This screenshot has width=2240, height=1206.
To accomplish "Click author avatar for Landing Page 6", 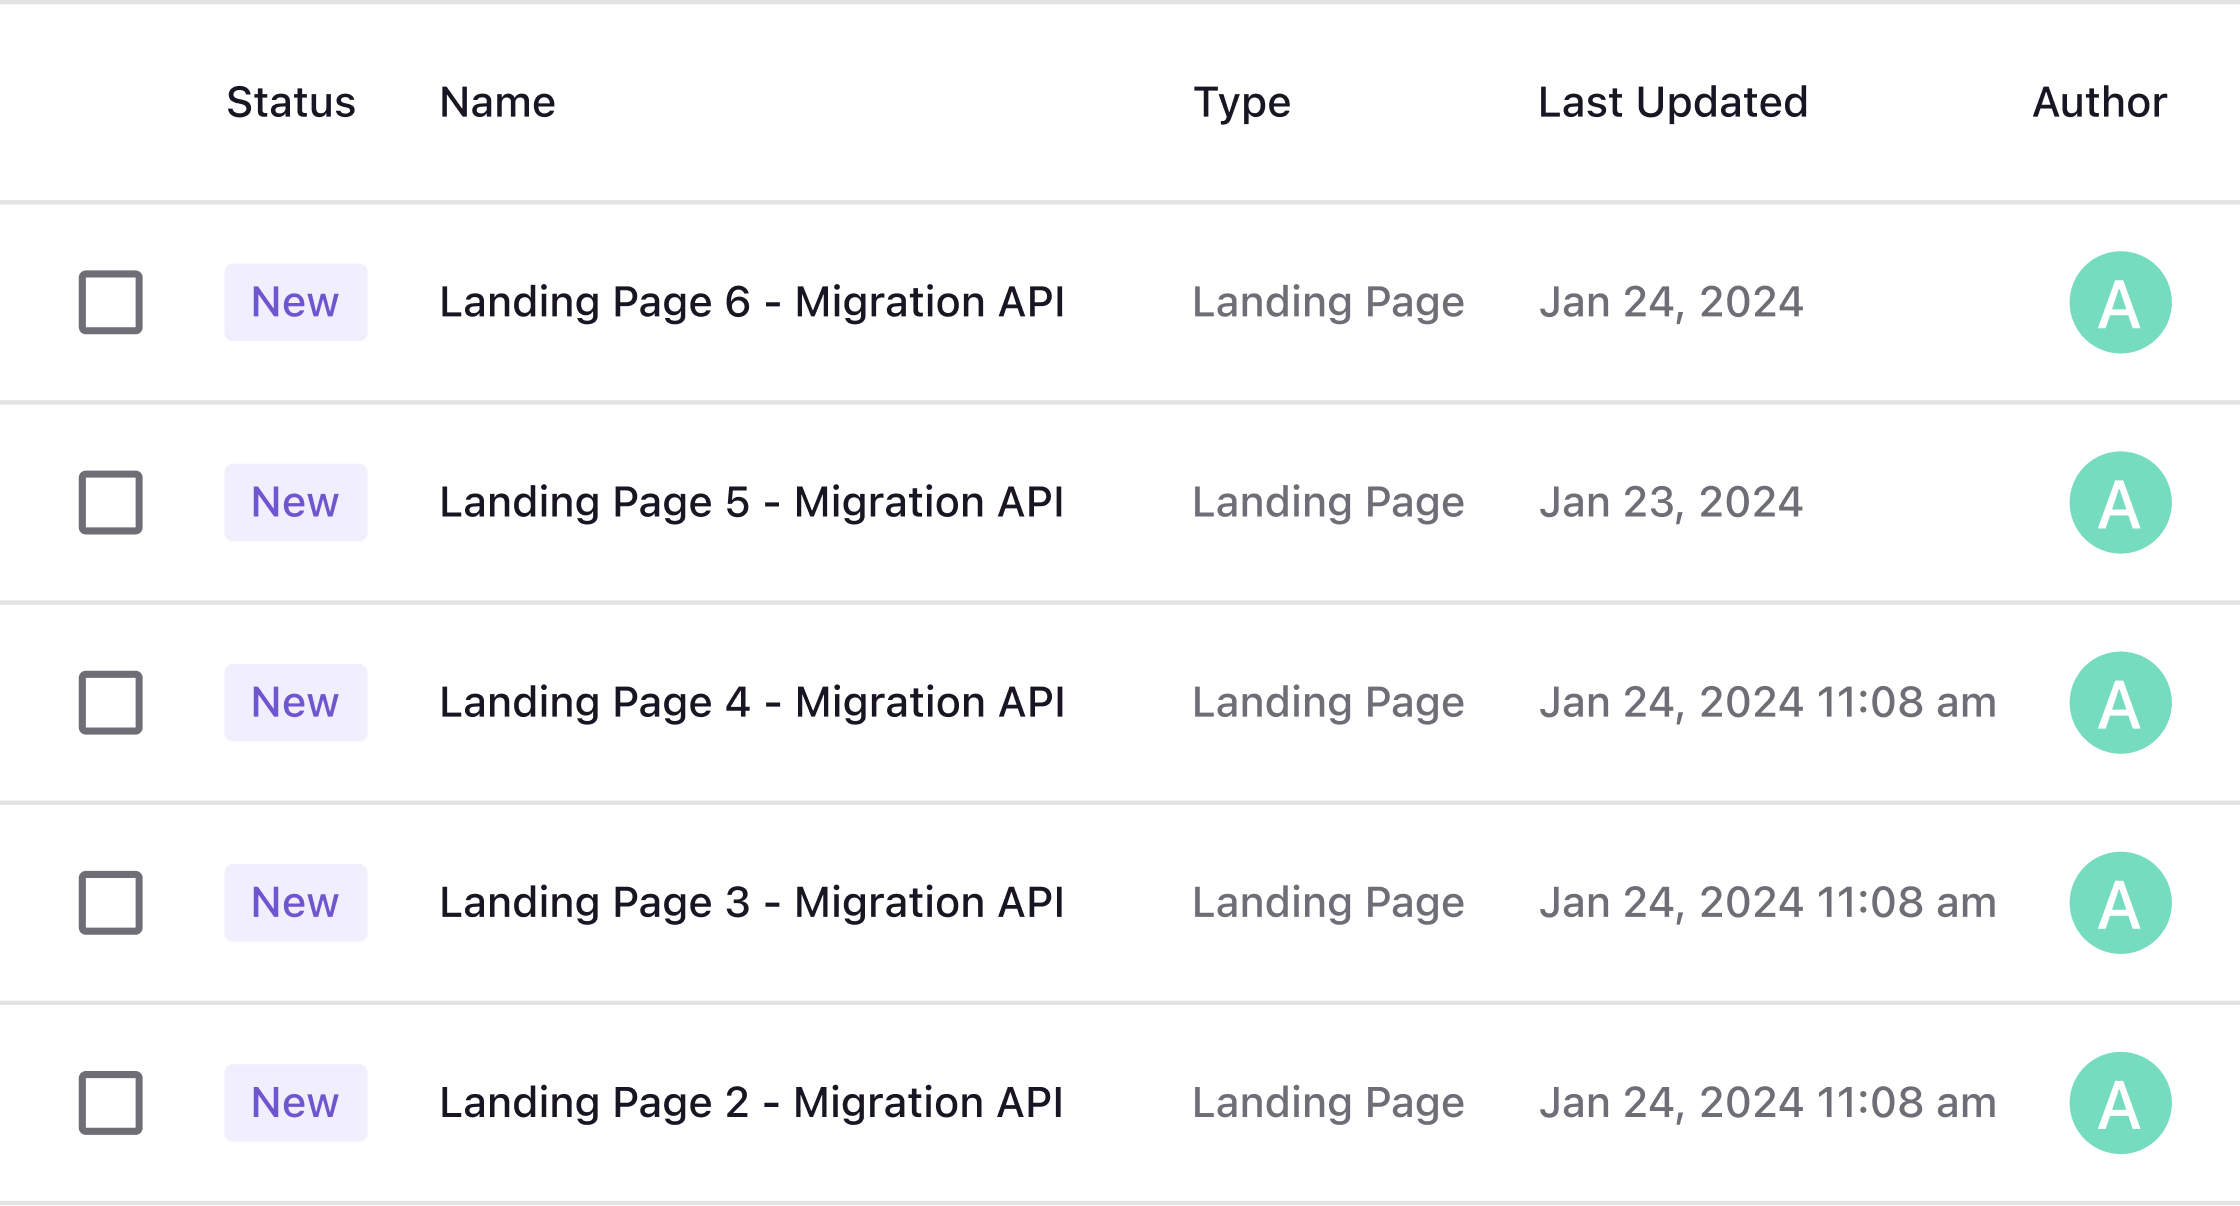I will coord(2120,302).
